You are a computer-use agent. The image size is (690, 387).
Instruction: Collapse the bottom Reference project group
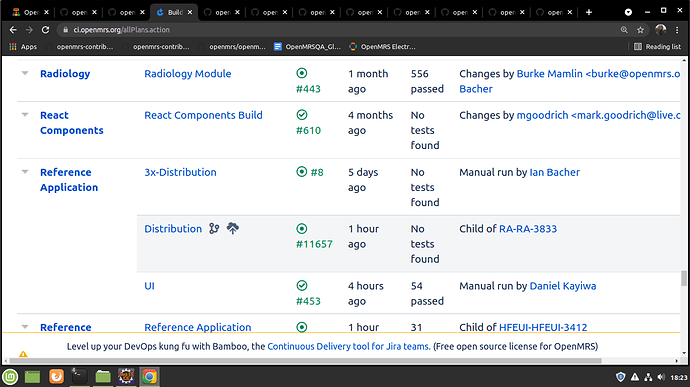[x=25, y=327]
